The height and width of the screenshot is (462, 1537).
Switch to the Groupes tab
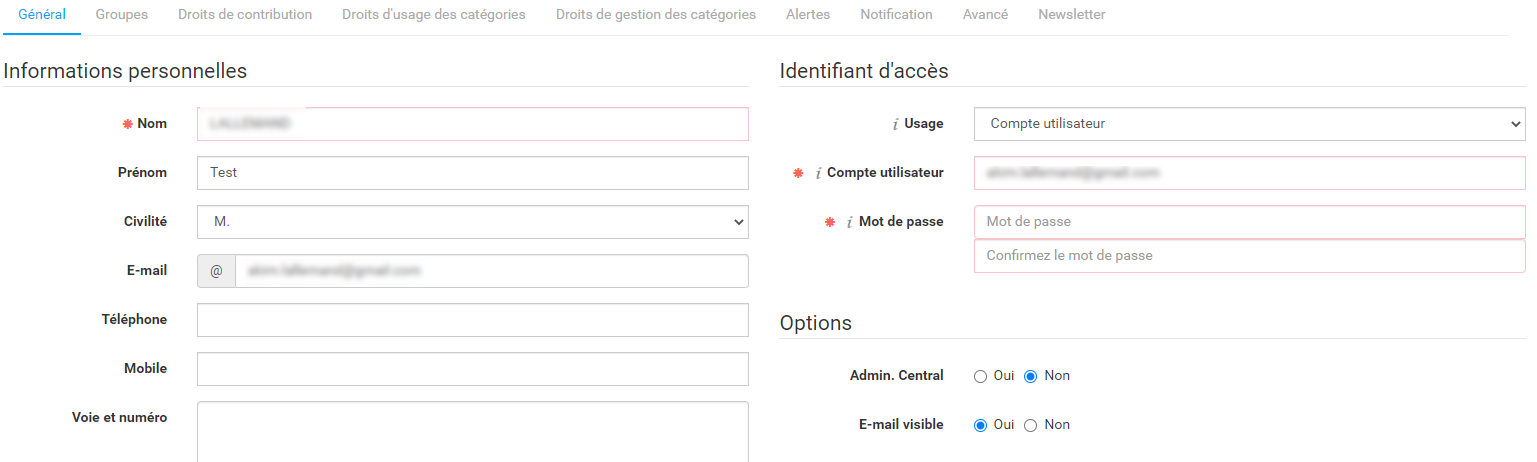122,15
